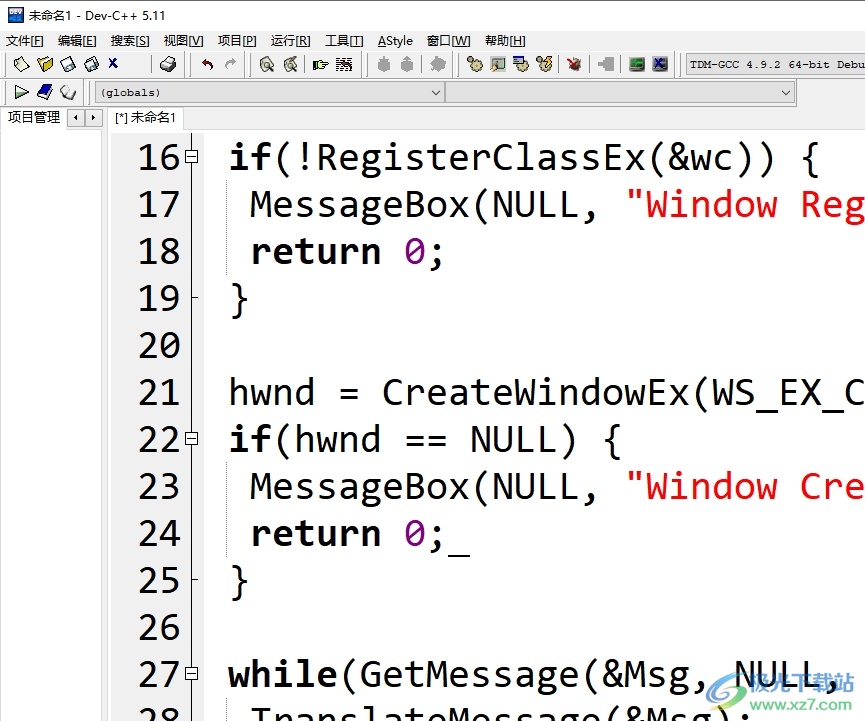Collapse the code fold at line 16
This screenshot has height=721, width=865.
click(x=191, y=157)
